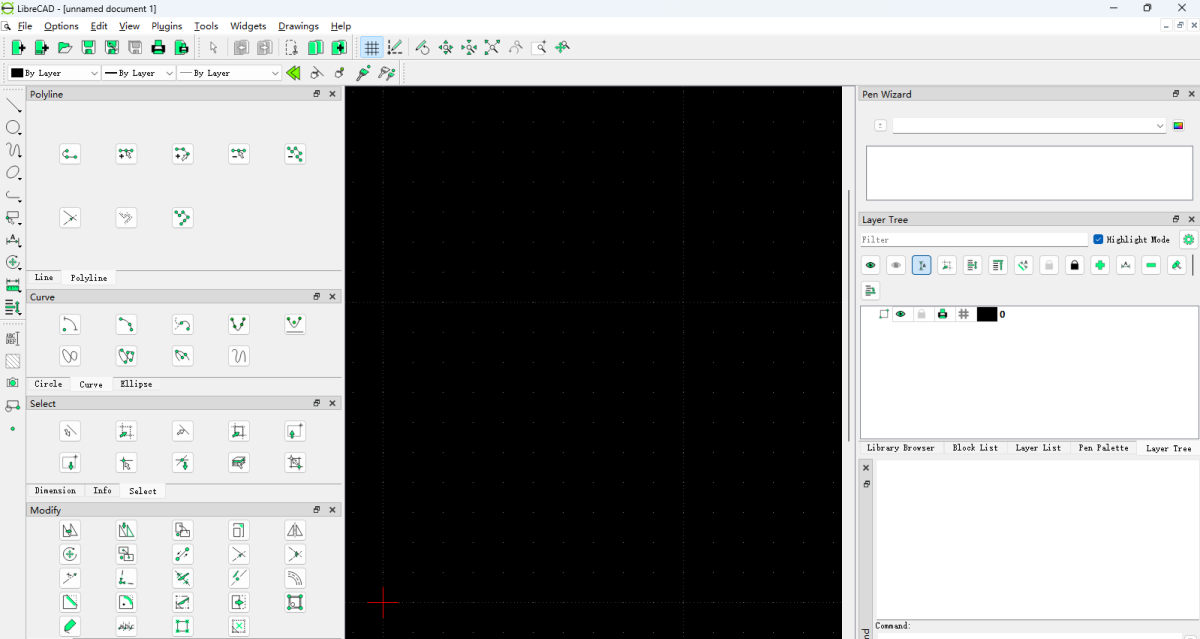Open the Layer Tree settings gear
The width and height of the screenshot is (1200, 639).
[x=1188, y=239]
